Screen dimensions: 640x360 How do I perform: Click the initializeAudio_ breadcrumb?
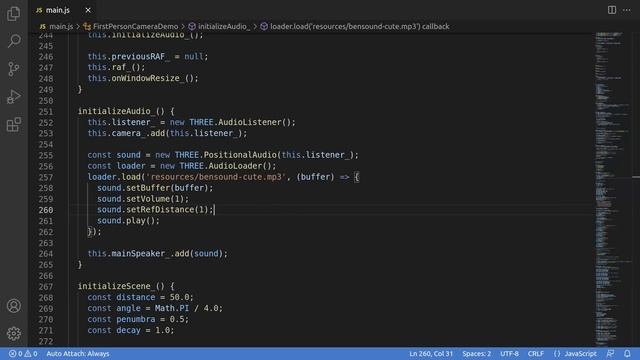pyautogui.click(x=219, y=27)
